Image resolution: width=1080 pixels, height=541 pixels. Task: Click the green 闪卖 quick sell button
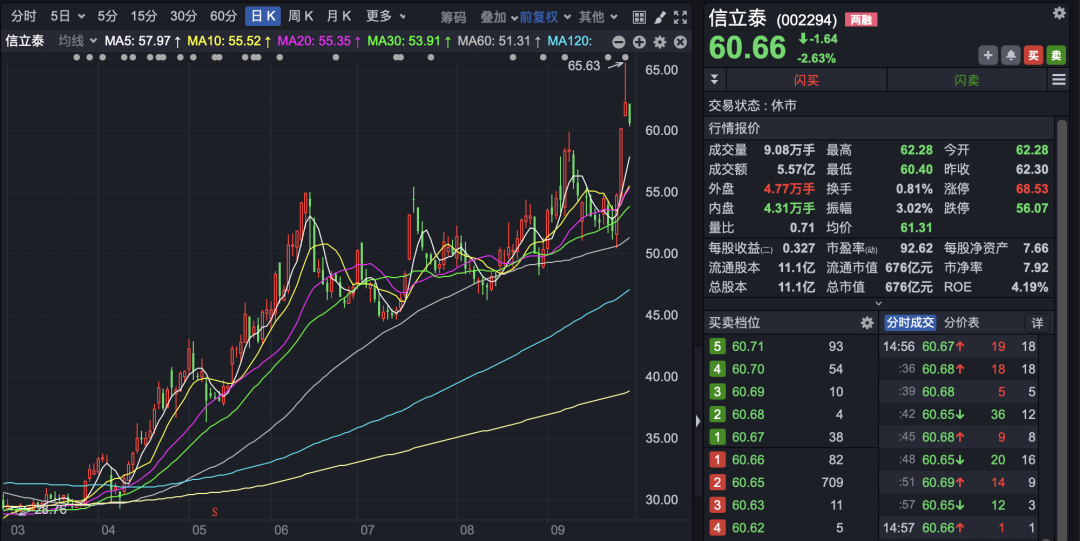point(966,80)
